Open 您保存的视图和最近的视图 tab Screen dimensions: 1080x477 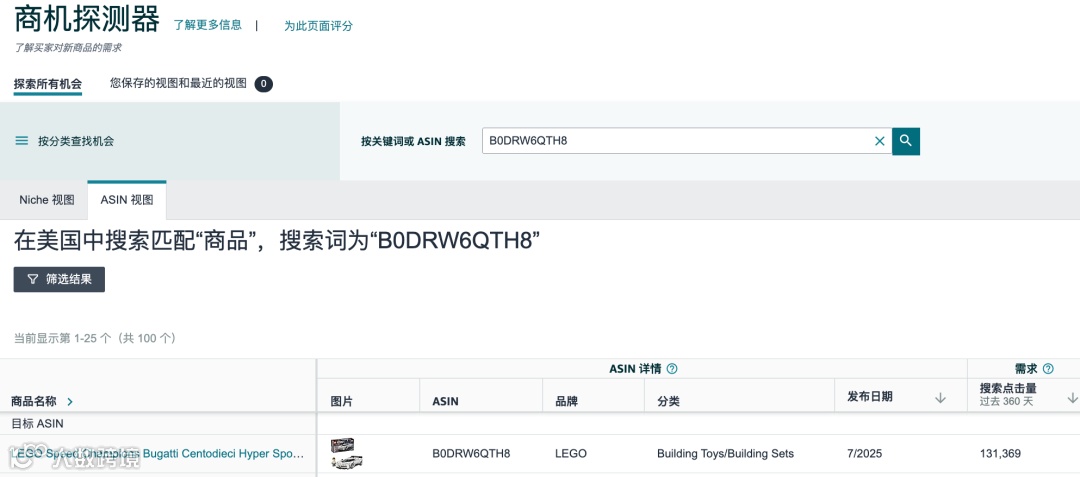click(x=178, y=83)
